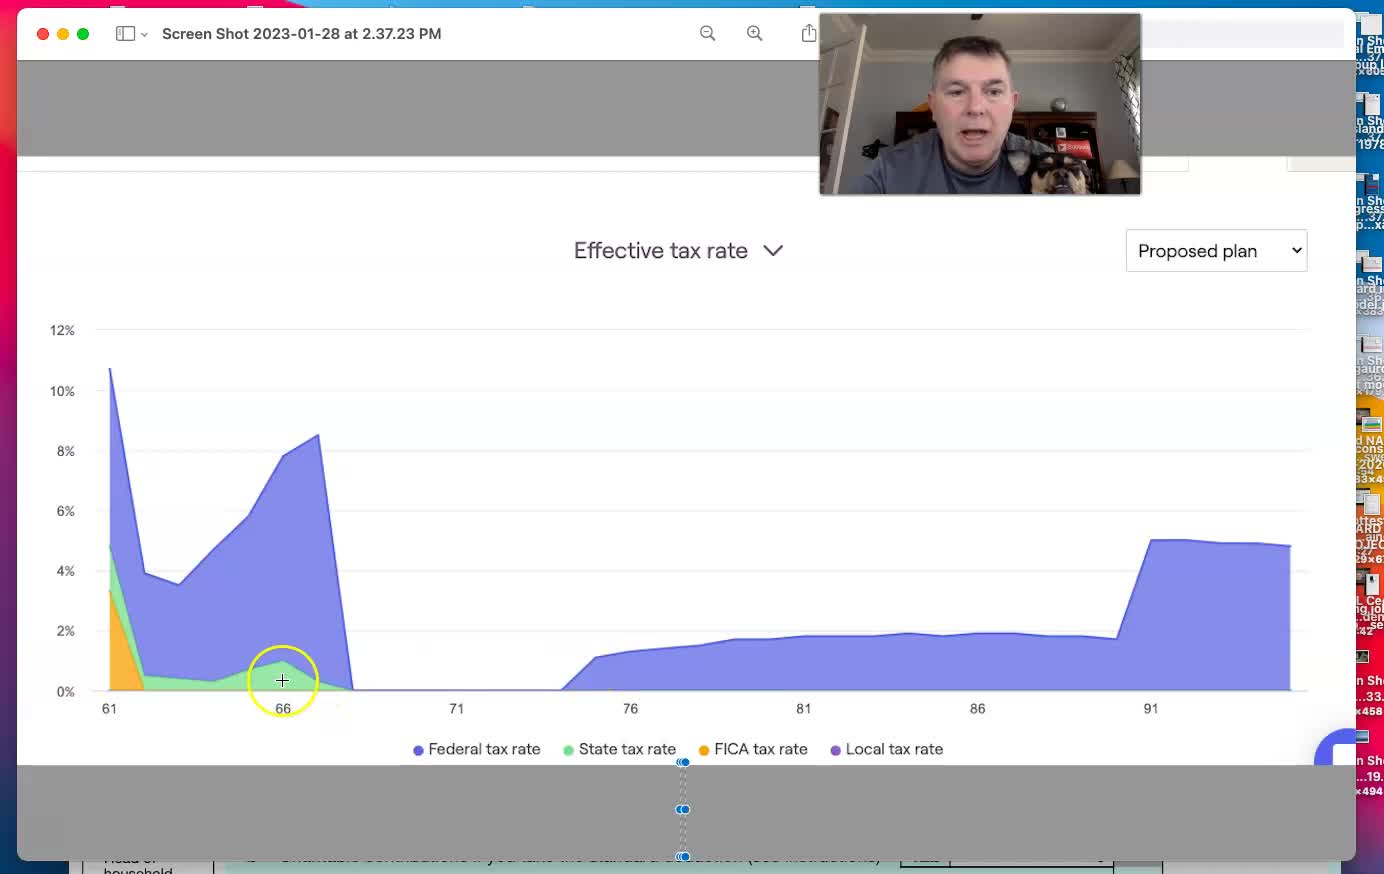The width and height of the screenshot is (1384, 874).
Task: Expand the sidebar view options chevron
Action: click(144, 34)
